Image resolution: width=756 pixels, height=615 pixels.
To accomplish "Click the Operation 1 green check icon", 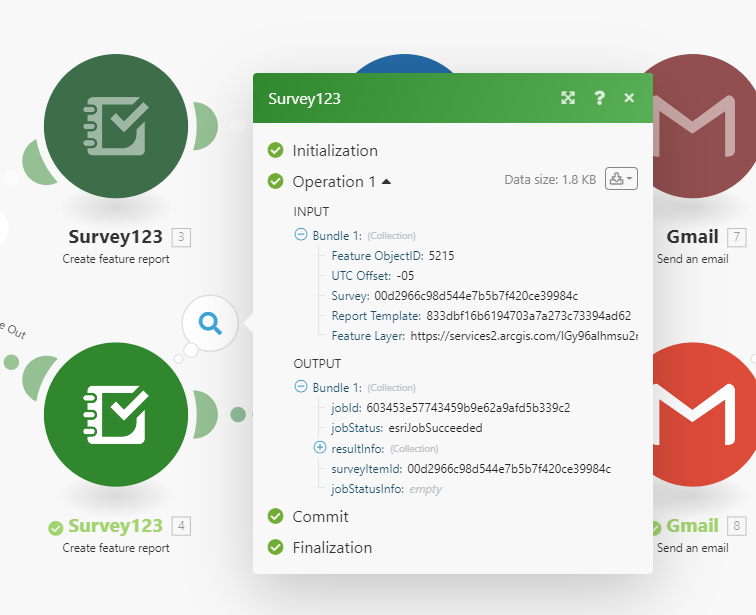I will tap(275, 181).
